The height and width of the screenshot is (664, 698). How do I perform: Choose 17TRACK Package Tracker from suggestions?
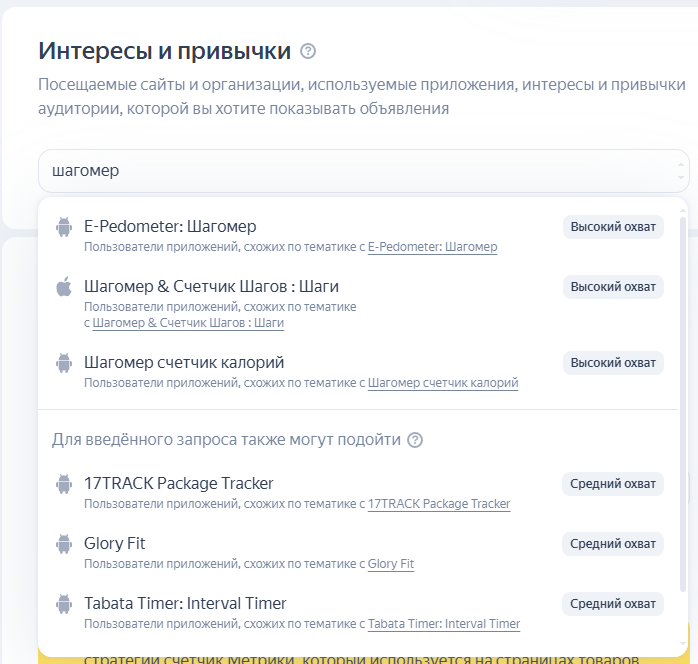(359, 493)
